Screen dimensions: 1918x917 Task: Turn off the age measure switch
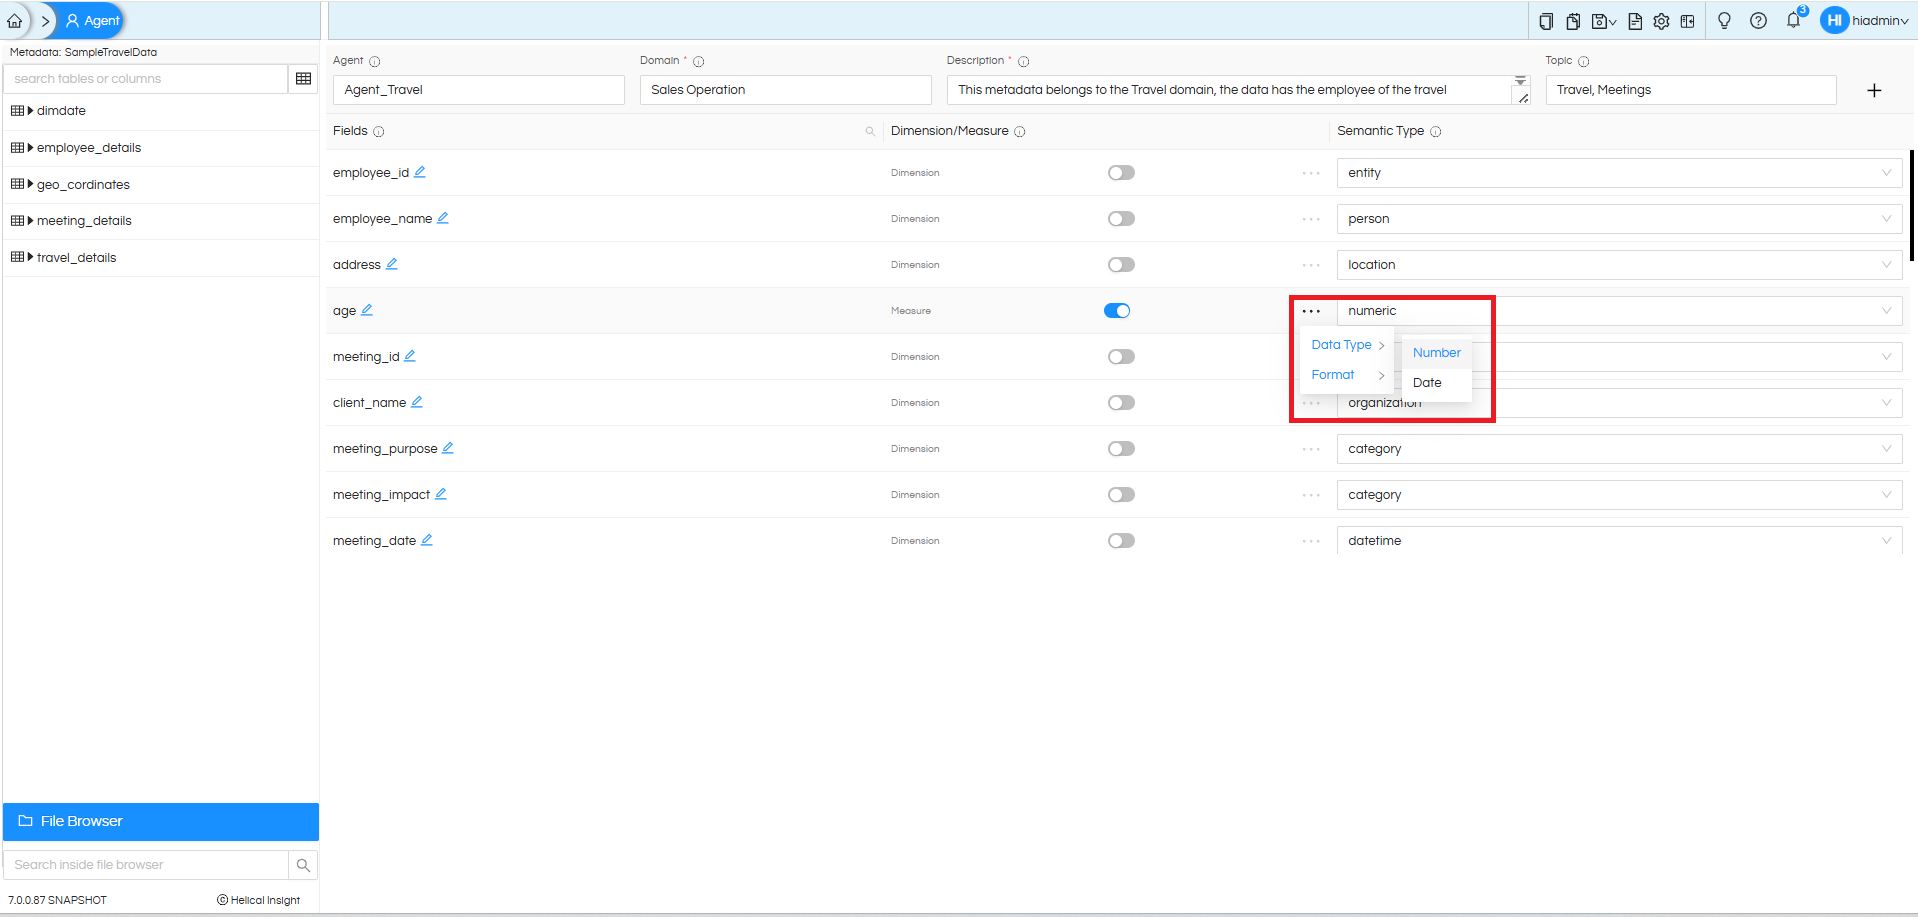(x=1117, y=311)
